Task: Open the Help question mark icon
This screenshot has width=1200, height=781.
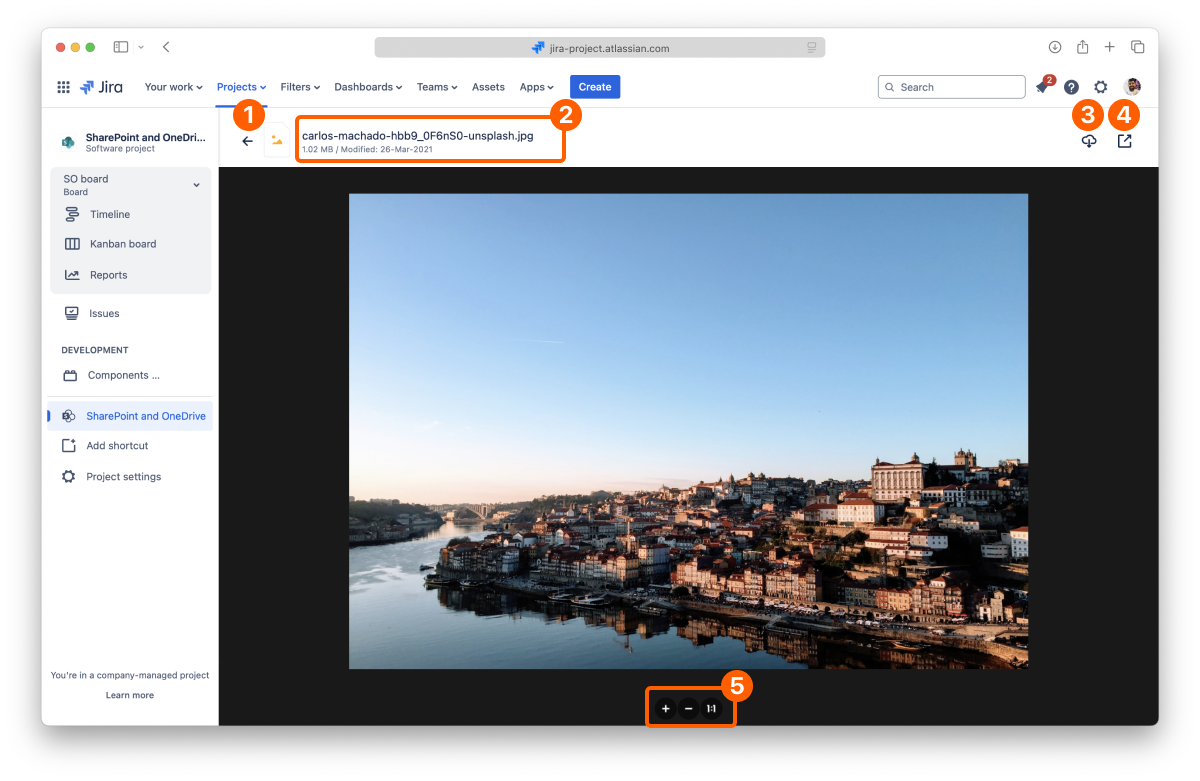Action: pos(1071,87)
